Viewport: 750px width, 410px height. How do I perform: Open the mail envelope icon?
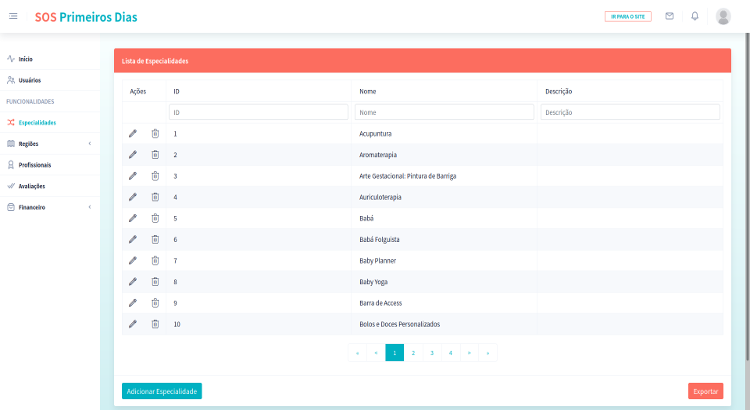tap(669, 16)
